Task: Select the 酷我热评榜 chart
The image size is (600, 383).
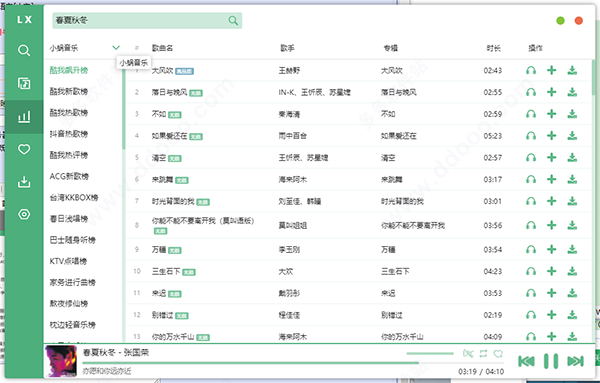Action: pyautogui.click(x=69, y=155)
